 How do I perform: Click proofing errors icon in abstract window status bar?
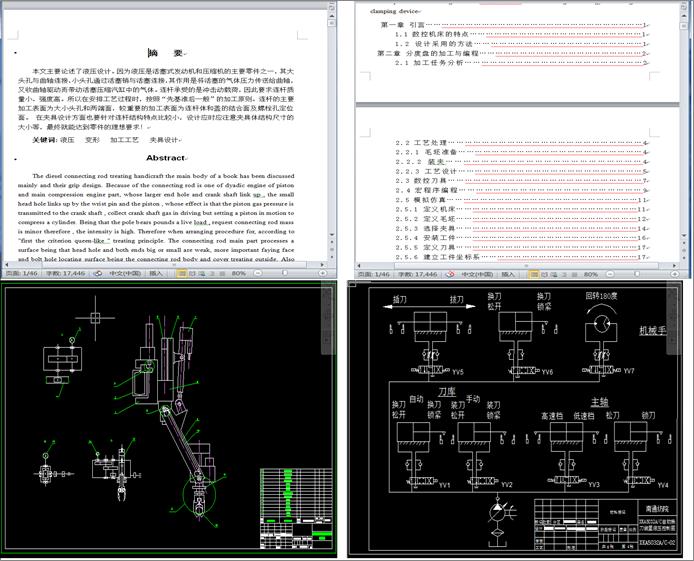[98, 273]
